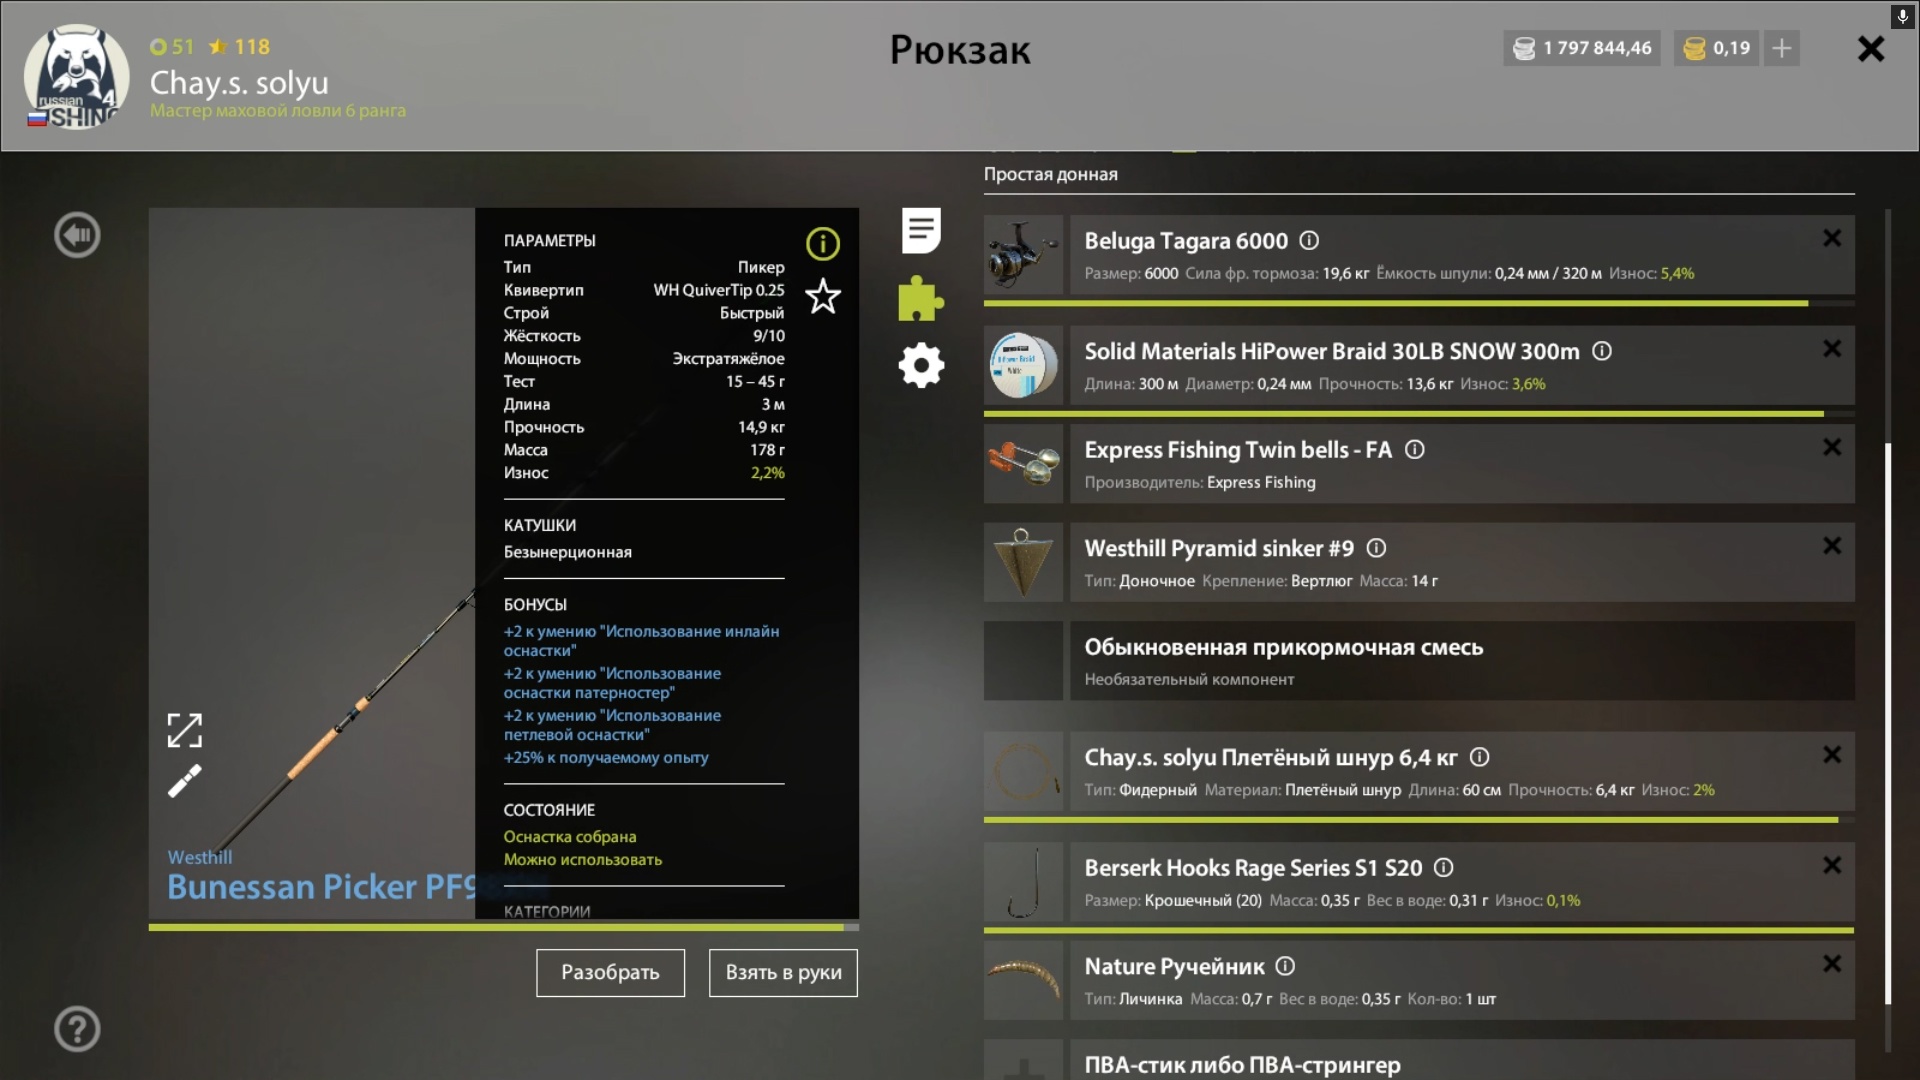
Task: Open the rod info icon in parameters panel
Action: pos(823,243)
